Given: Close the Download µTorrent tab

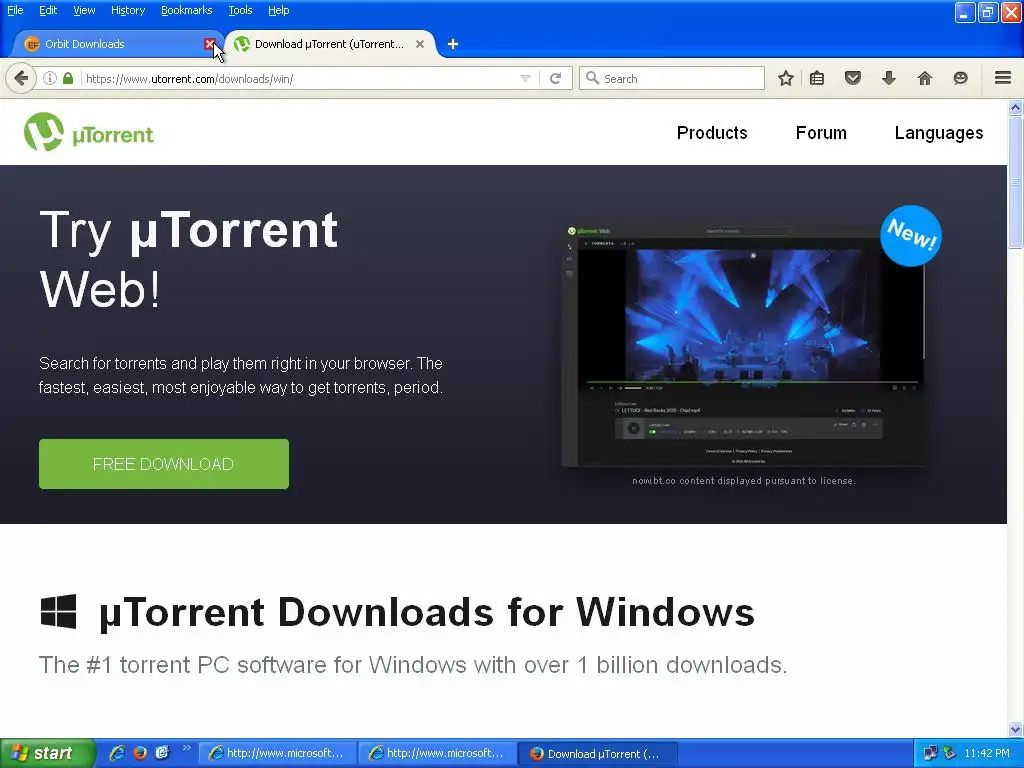Looking at the screenshot, I should click(420, 44).
